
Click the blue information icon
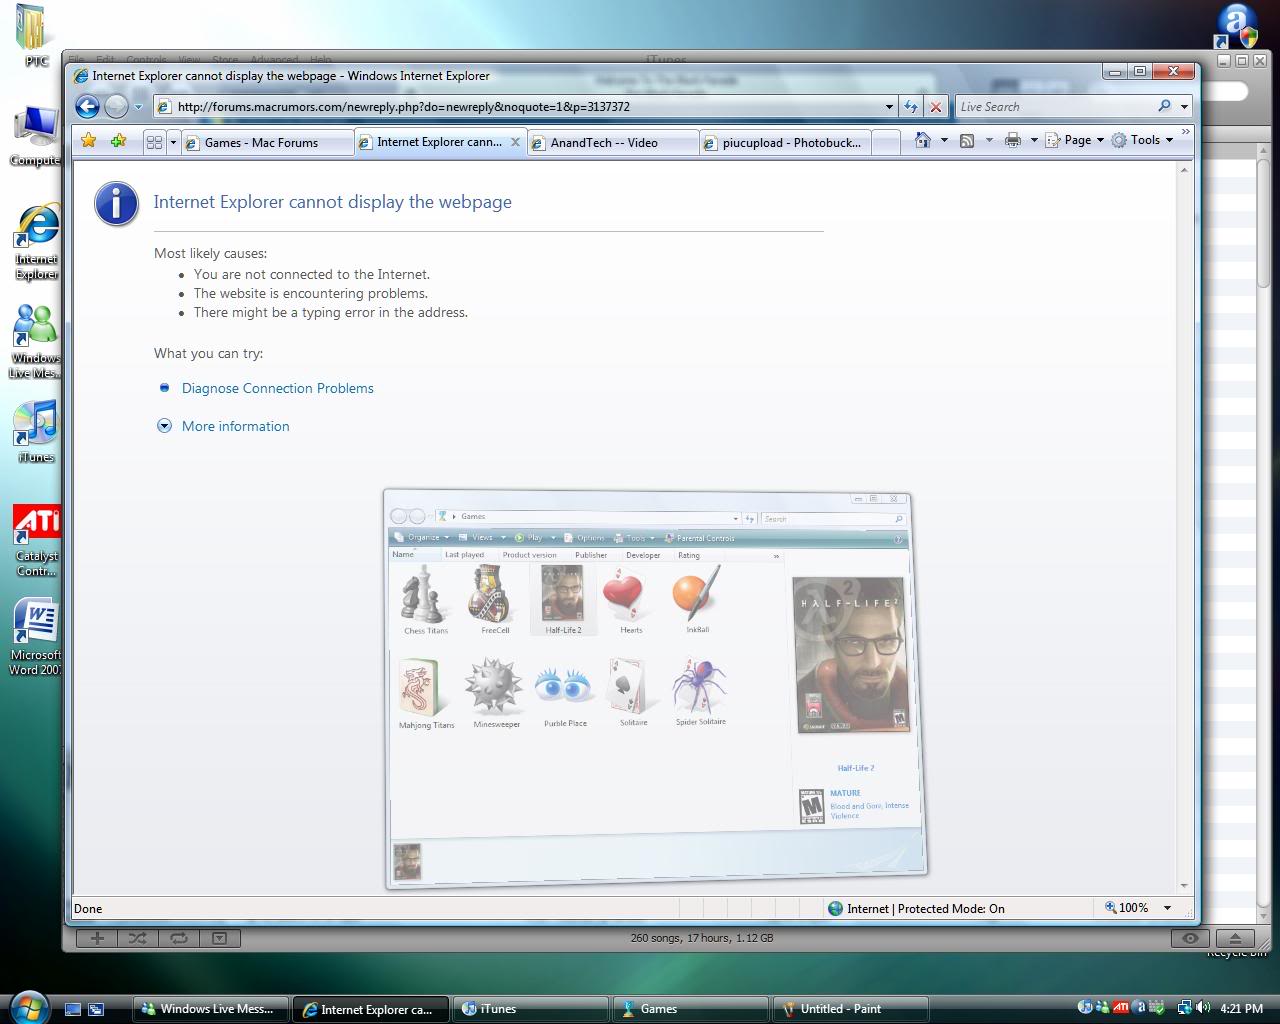pos(116,204)
